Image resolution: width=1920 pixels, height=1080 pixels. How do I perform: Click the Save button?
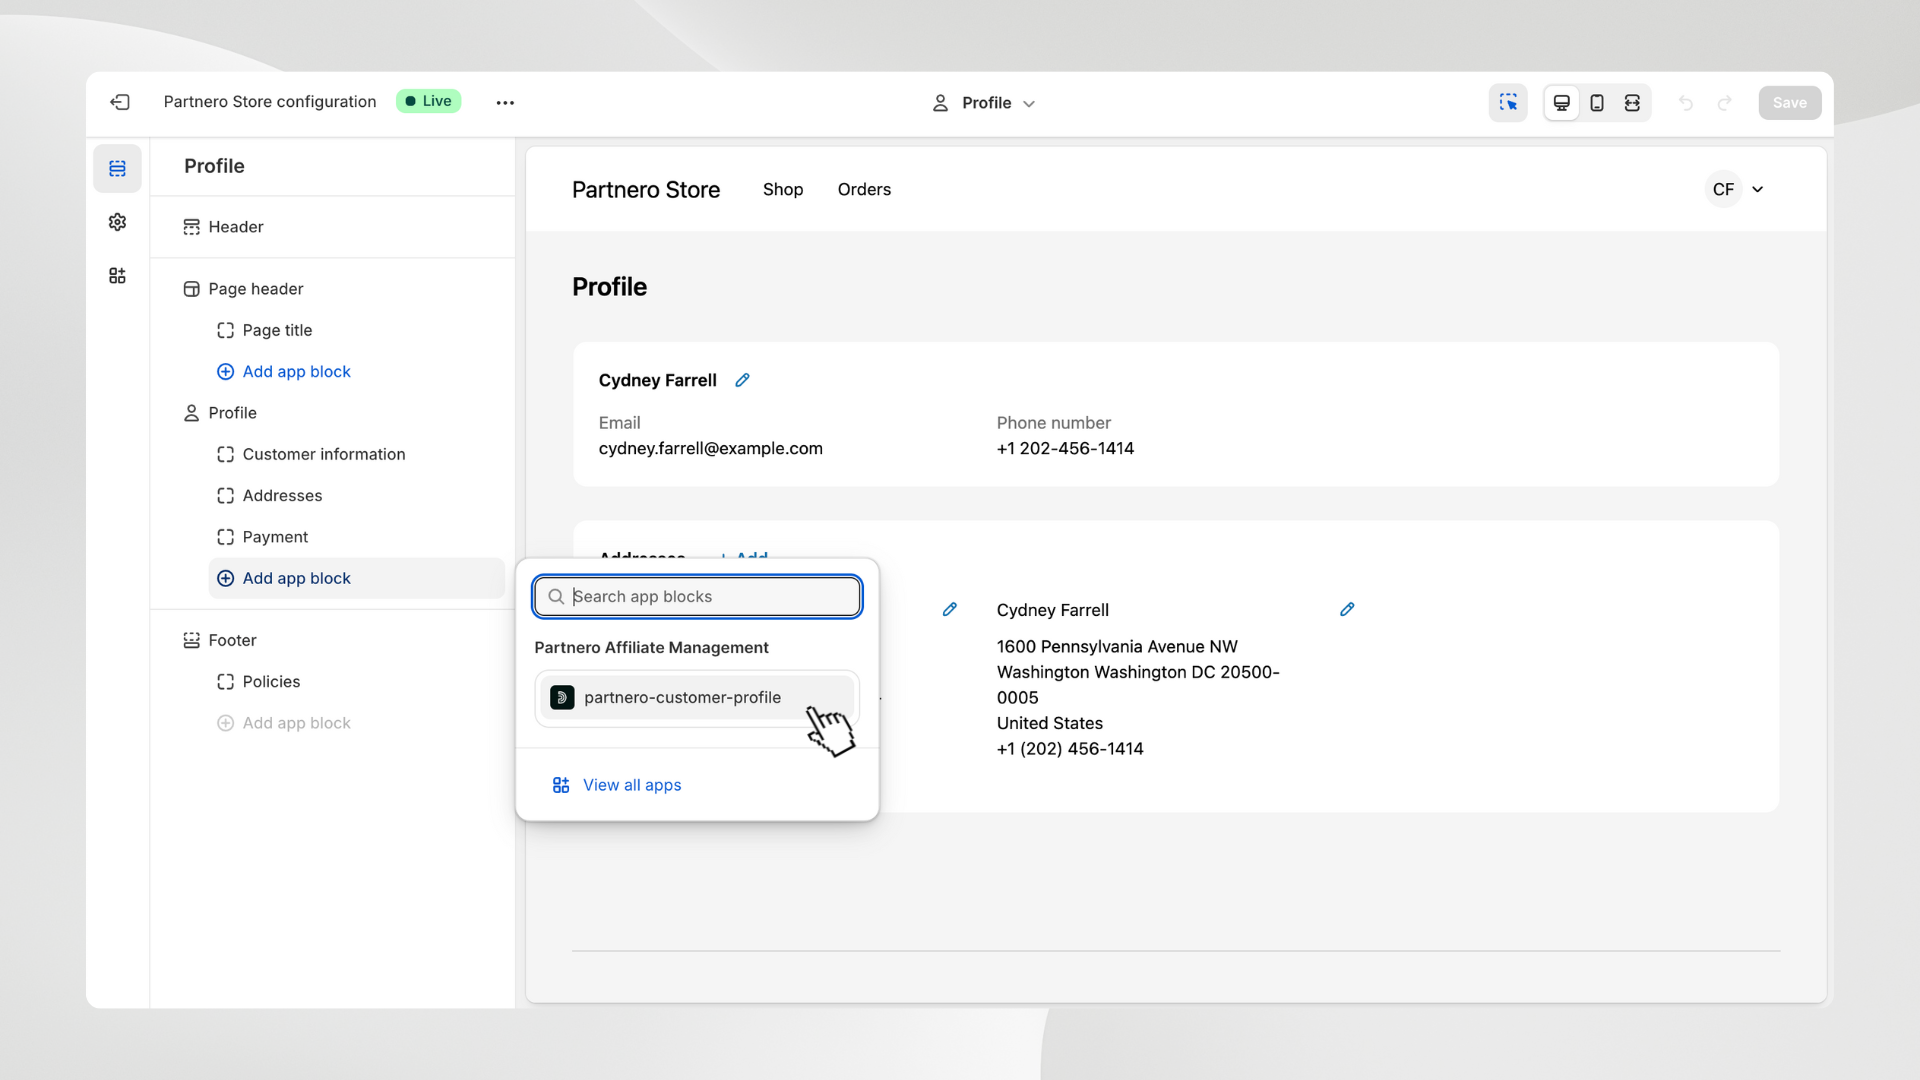[x=1789, y=102]
